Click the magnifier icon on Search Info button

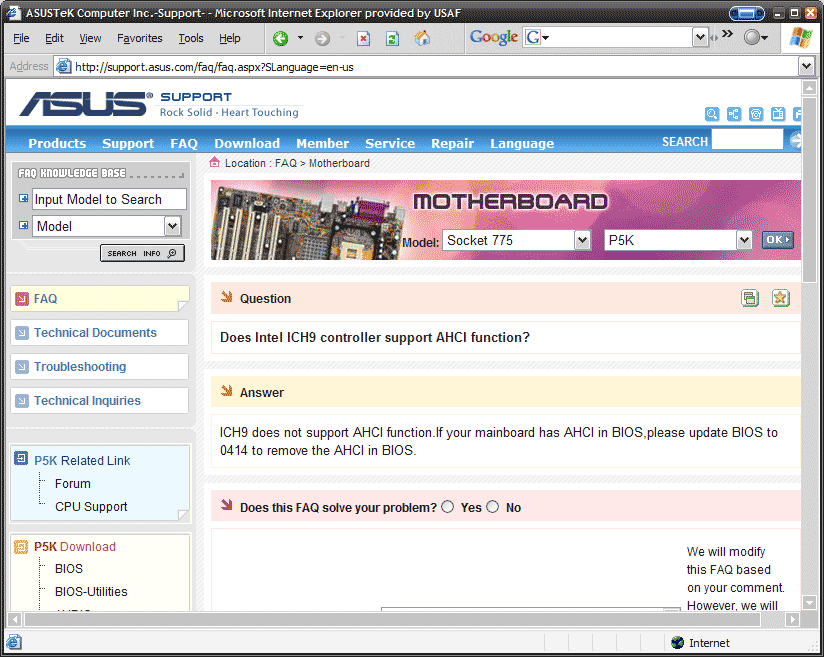[172, 253]
